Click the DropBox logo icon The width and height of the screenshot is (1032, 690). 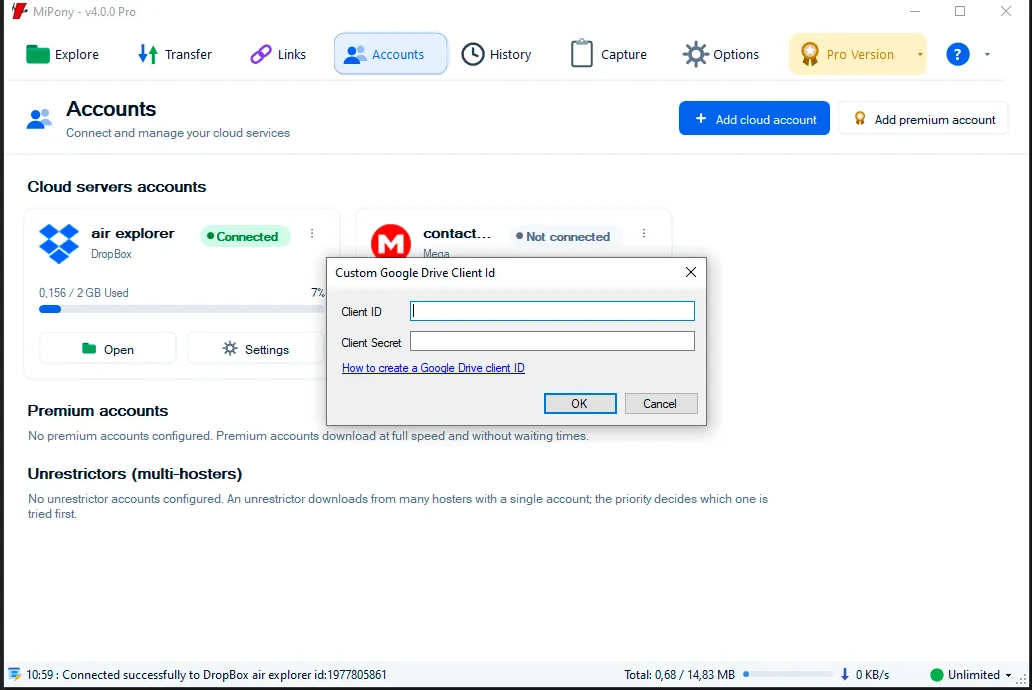(x=59, y=243)
